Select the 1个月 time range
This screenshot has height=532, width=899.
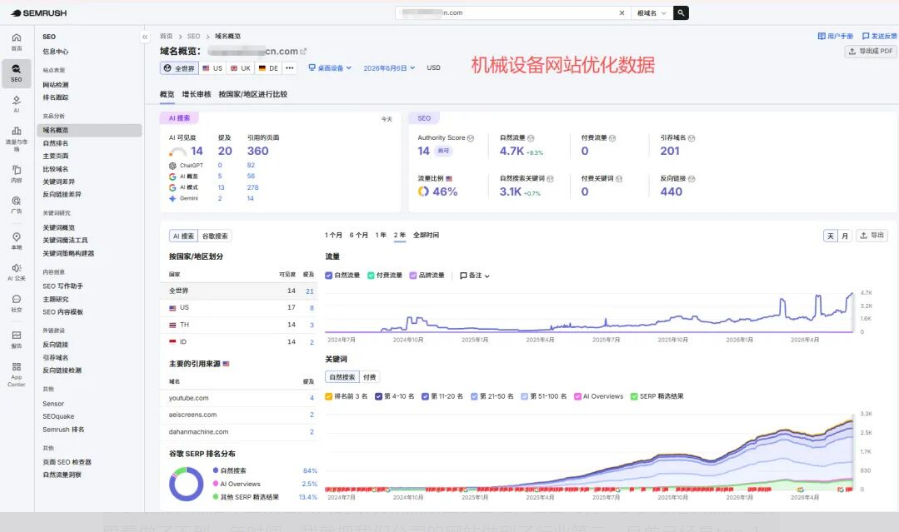(333, 235)
